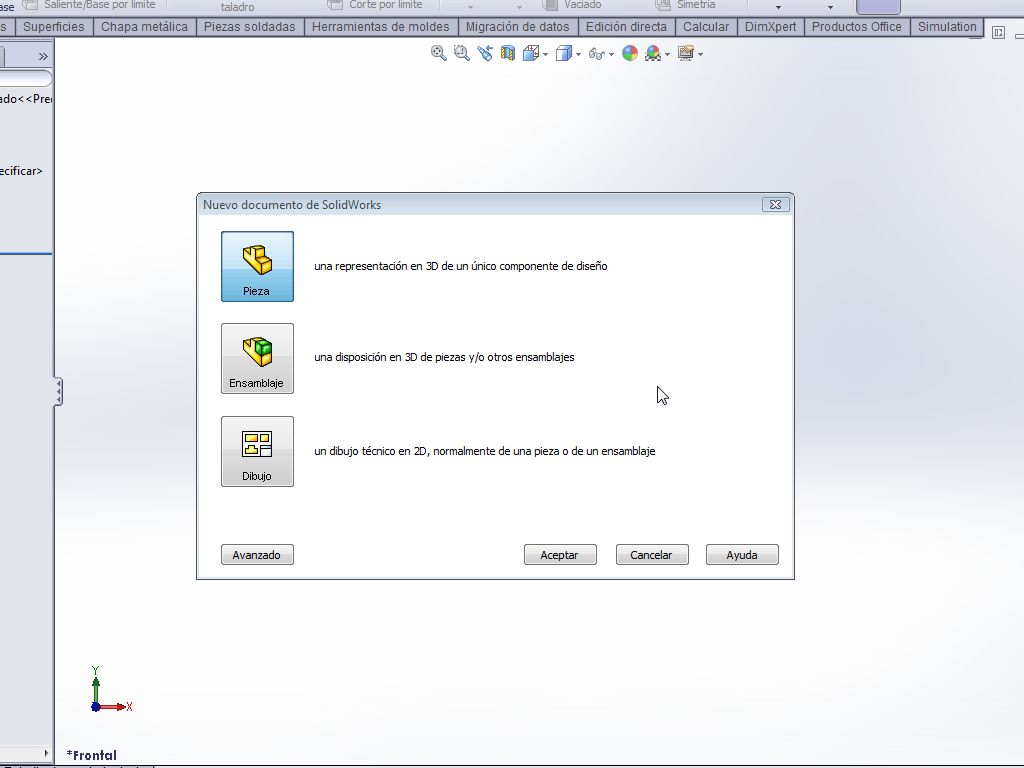Open Migración de datos tab
Image resolution: width=1024 pixels, height=768 pixels.
coord(517,27)
